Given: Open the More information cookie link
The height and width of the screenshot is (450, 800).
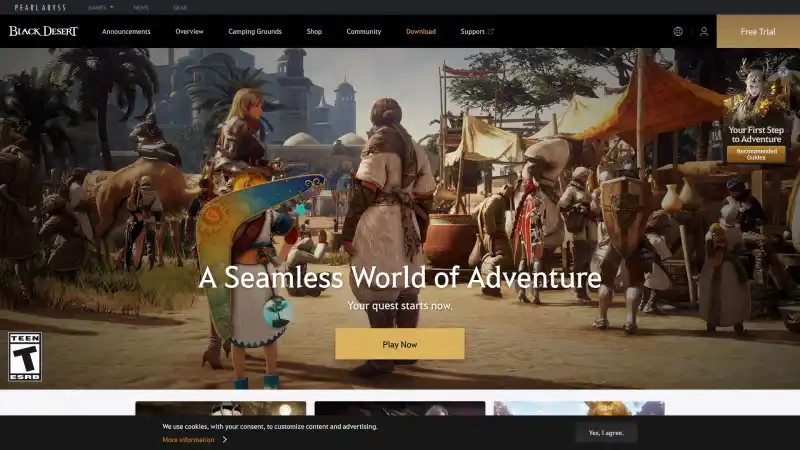Looking at the screenshot, I should pos(188,439).
